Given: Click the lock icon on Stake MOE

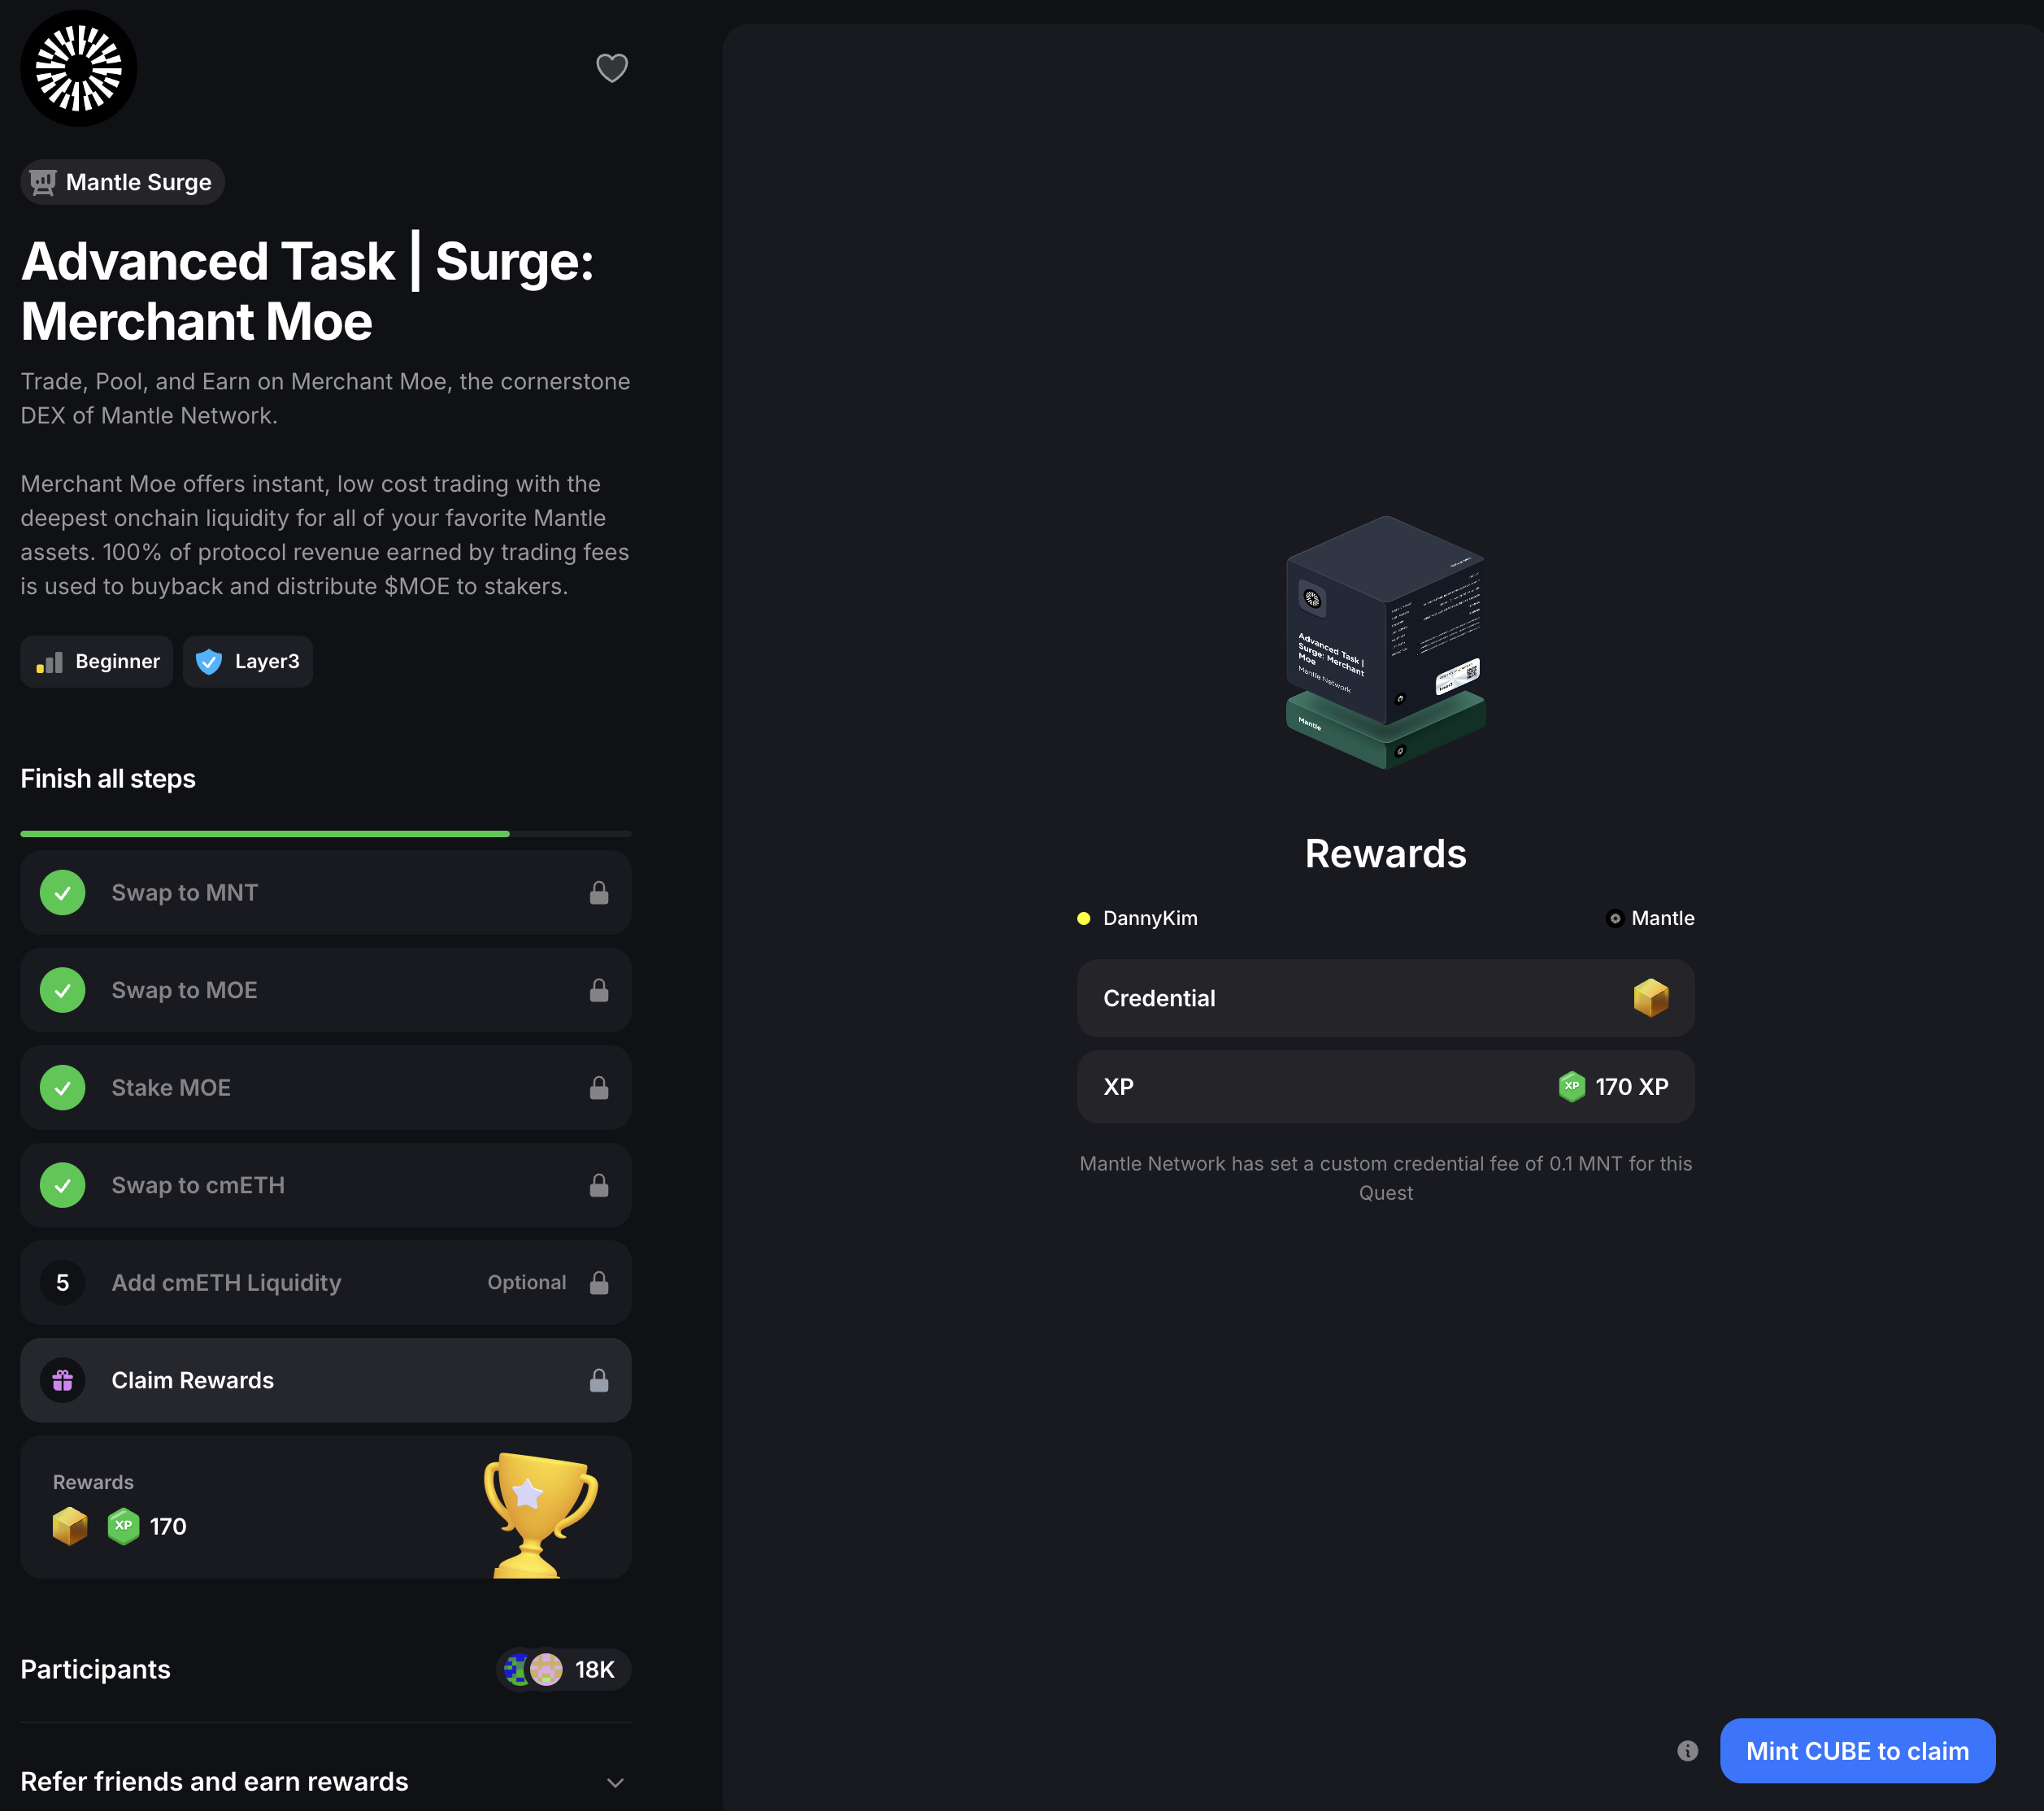Looking at the screenshot, I should 599,1088.
